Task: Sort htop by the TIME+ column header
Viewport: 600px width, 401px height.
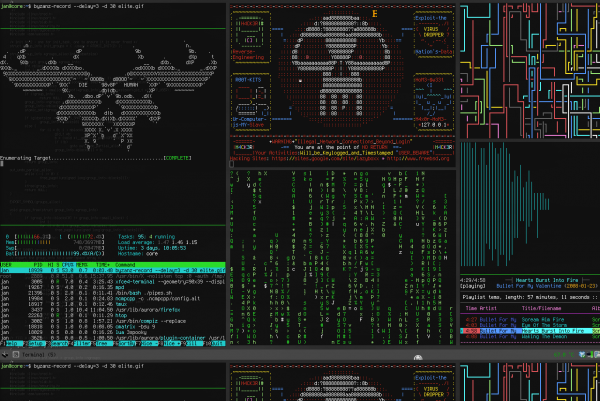Action: [x=102, y=265]
